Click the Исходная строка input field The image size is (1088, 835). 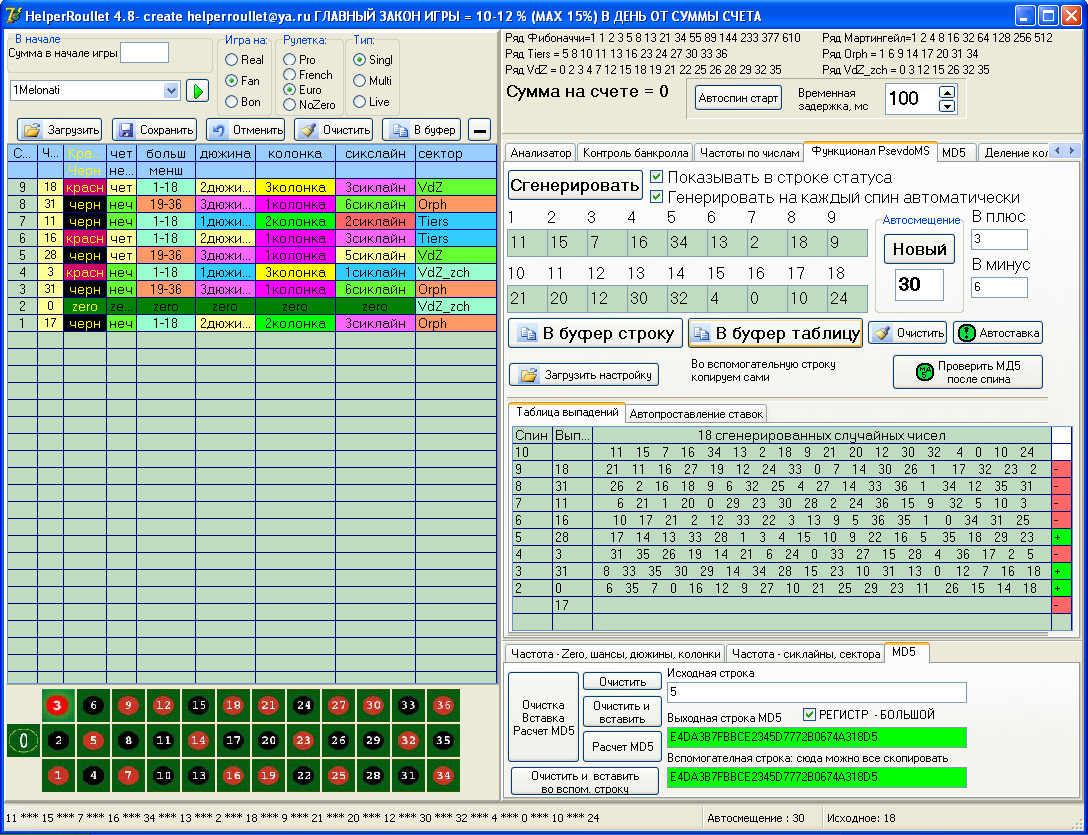(x=816, y=692)
